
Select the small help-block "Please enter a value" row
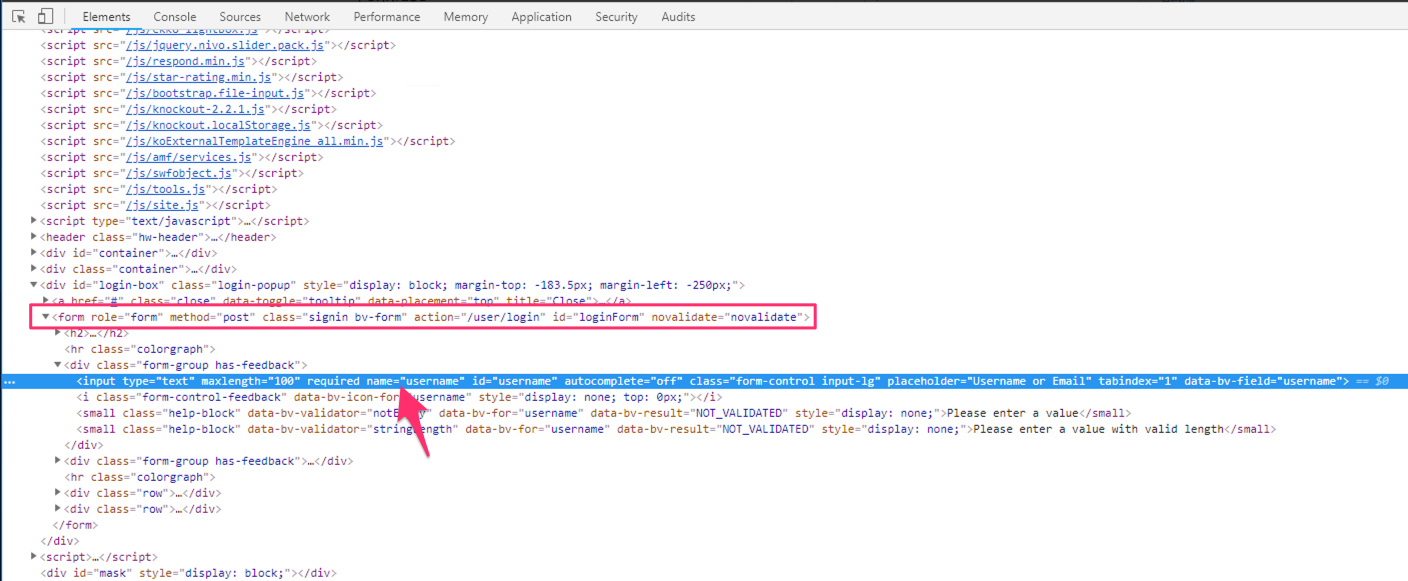[604, 413]
